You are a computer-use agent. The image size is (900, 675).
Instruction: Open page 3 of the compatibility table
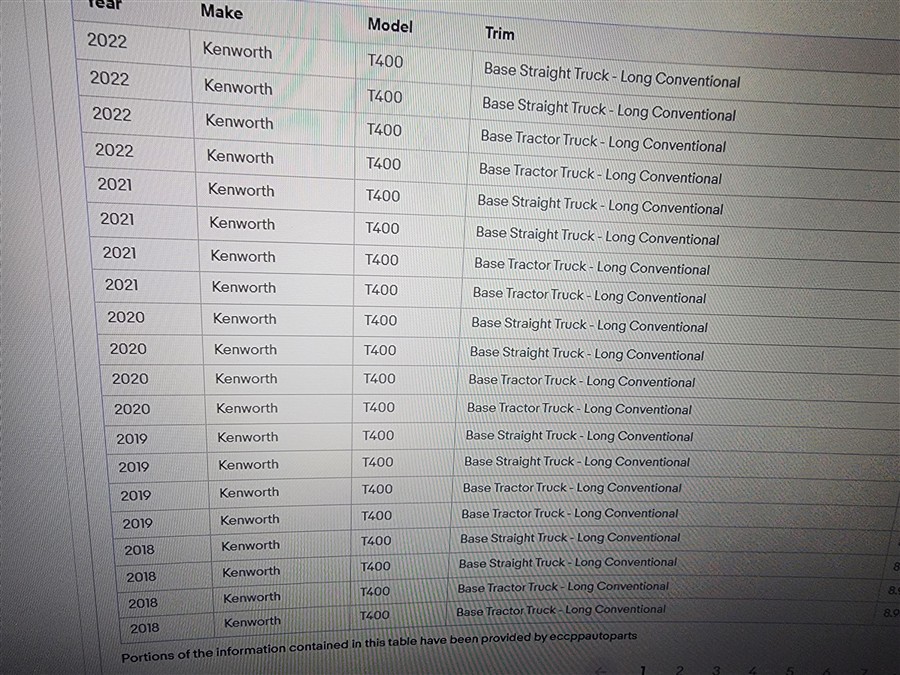716,671
